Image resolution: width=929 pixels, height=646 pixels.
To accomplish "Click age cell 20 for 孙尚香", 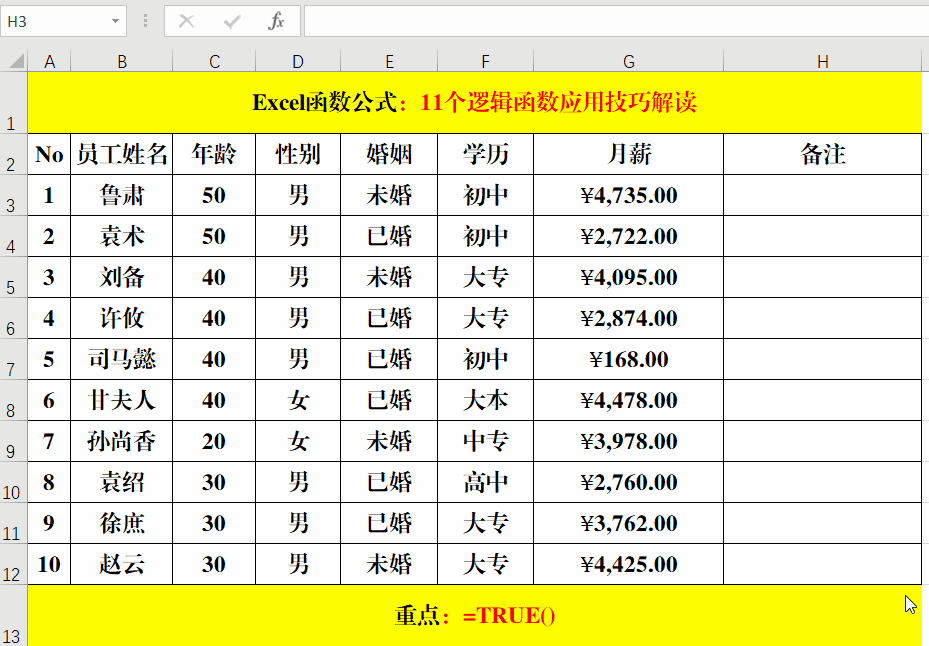I will coord(214,441).
